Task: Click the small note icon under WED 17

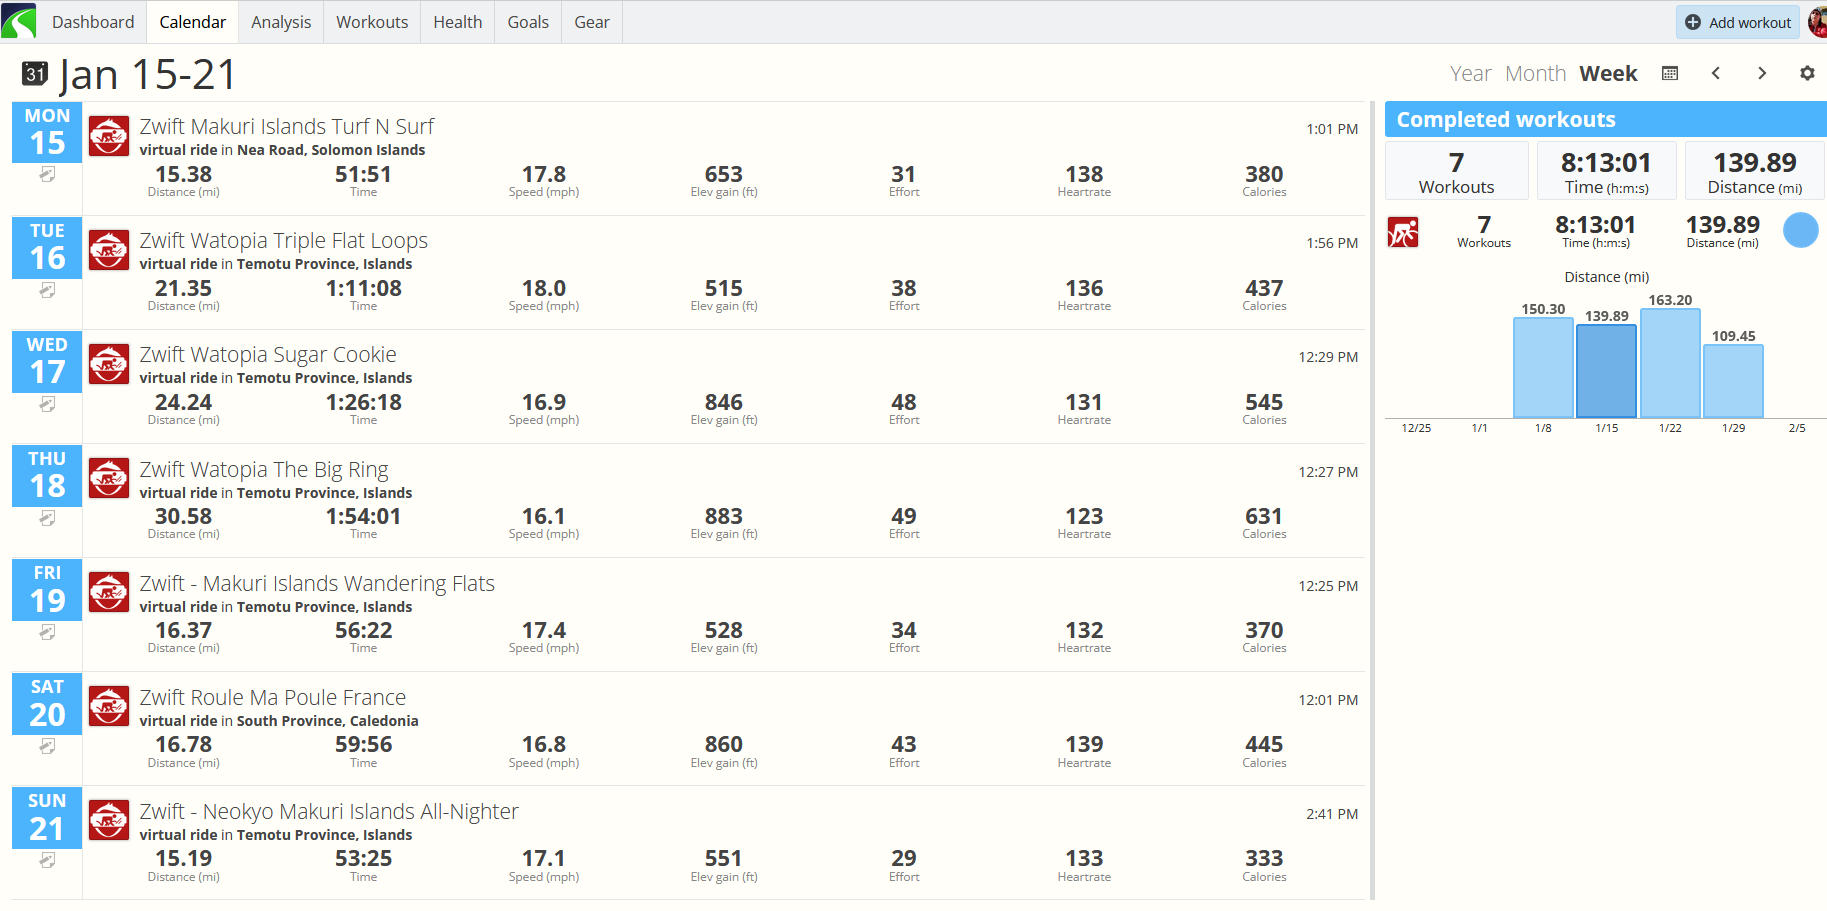Action: [47, 404]
